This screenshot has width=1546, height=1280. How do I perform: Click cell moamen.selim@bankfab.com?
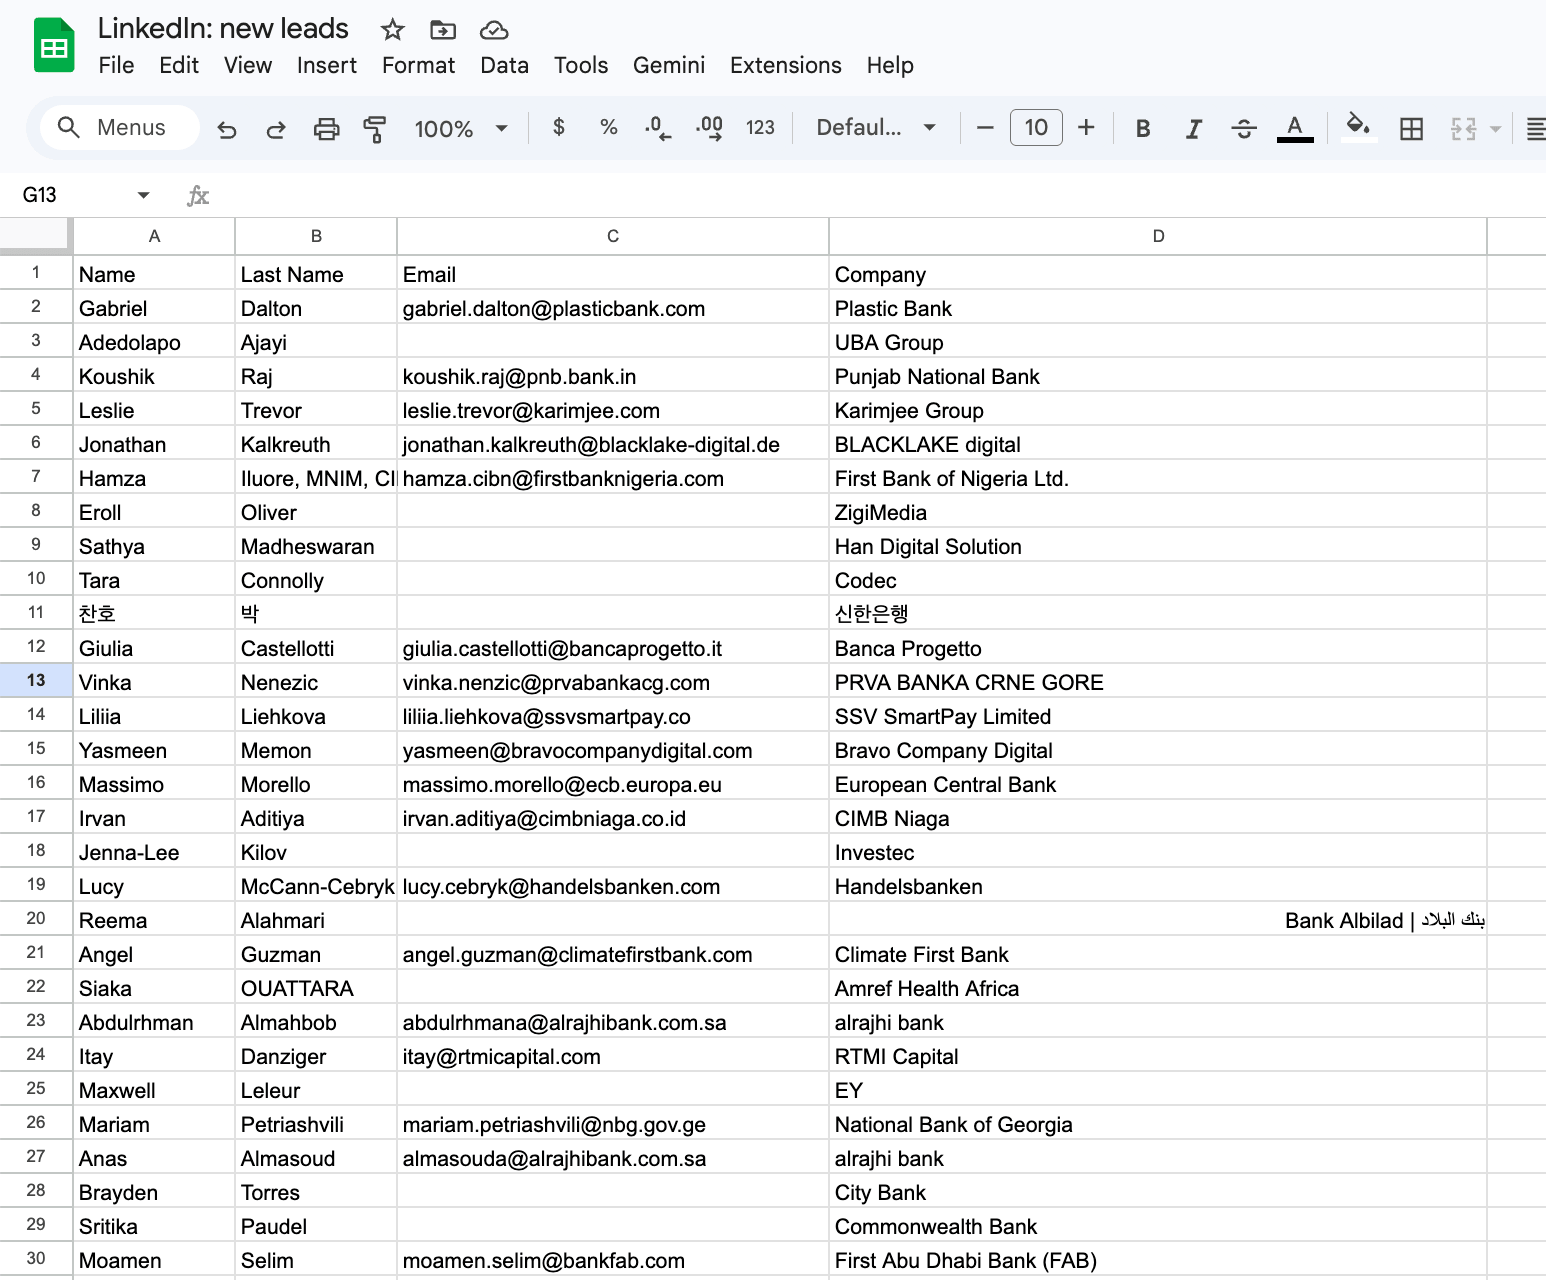(x=613, y=1260)
